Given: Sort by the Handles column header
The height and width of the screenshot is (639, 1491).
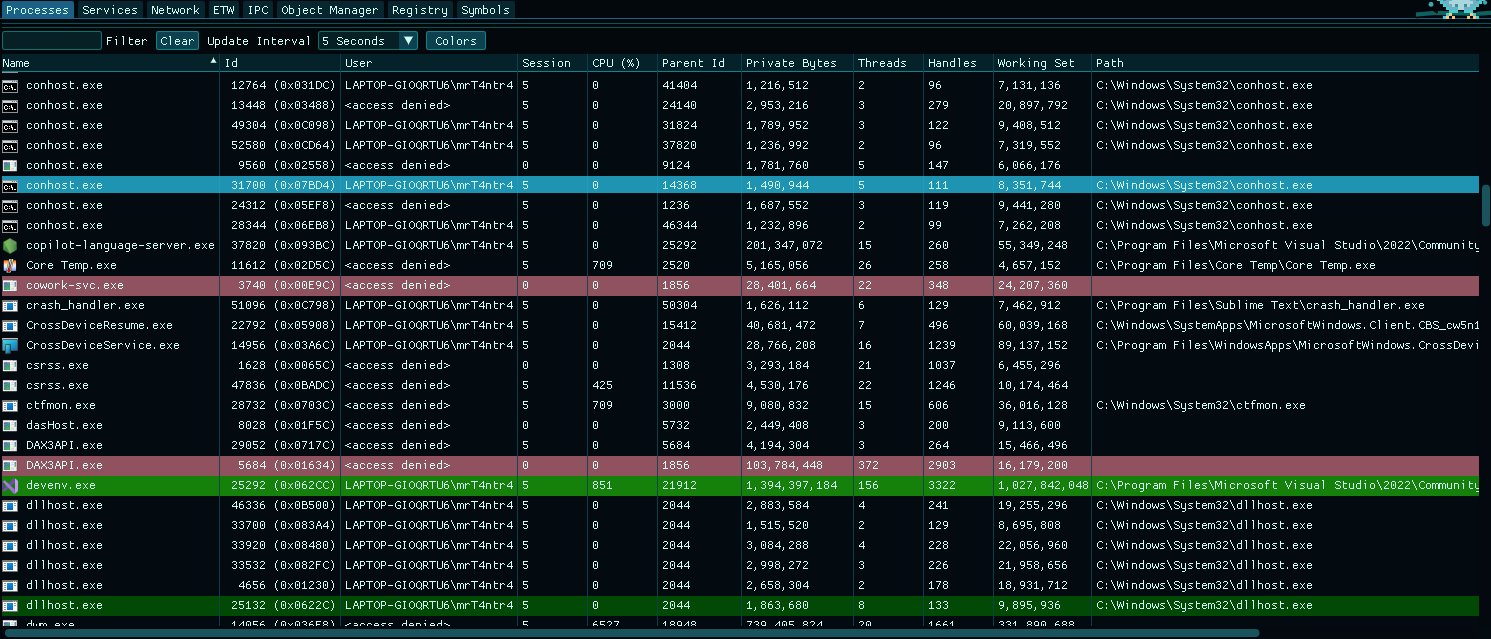Looking at the screenshot, I should coord(958,63).
